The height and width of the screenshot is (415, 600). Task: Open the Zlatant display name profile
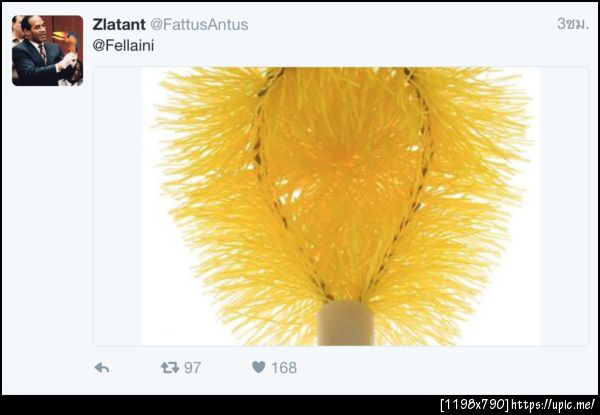tap(119, 24)
